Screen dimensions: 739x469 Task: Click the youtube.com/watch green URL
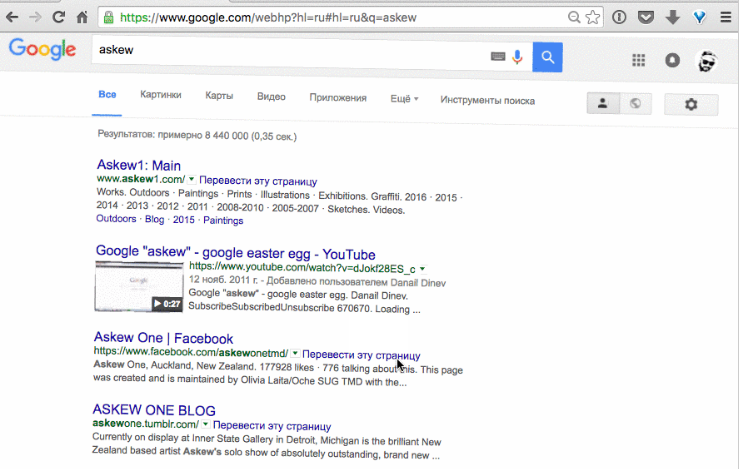[302, 268]
